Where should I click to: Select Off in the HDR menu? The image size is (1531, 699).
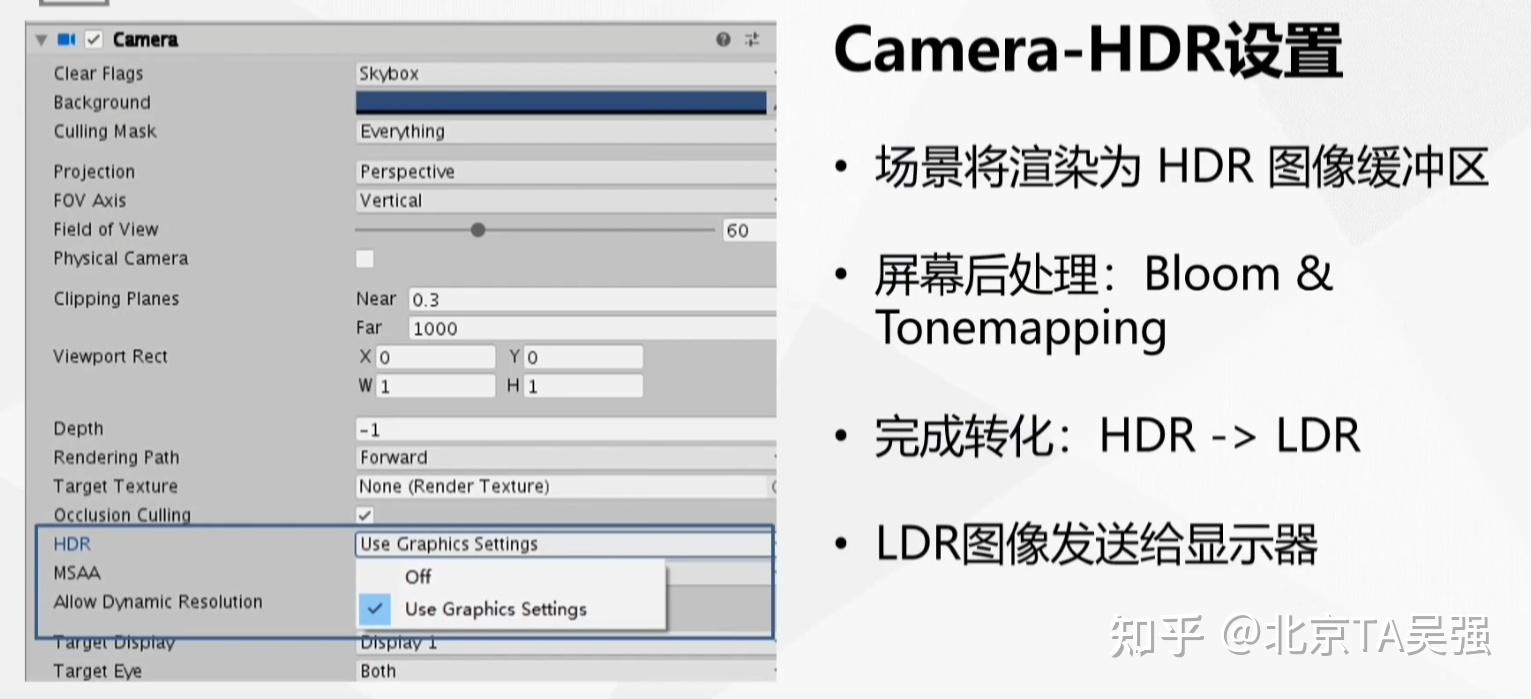(417, 576)
